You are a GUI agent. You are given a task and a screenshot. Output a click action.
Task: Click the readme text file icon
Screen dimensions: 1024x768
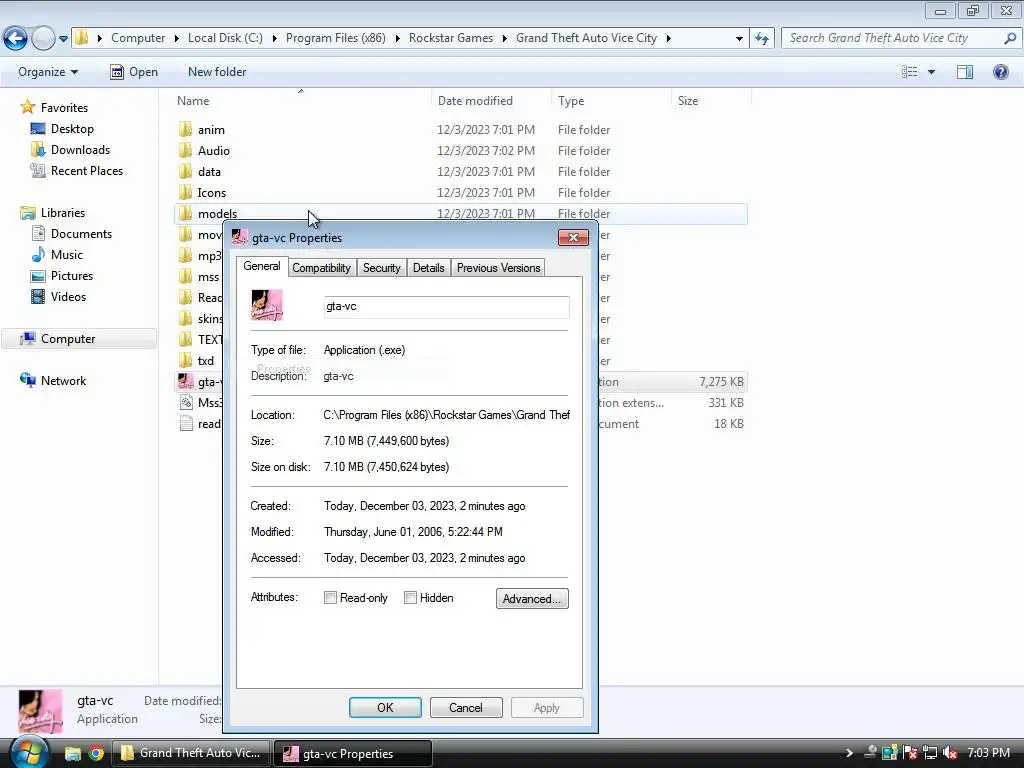[x=185, y=423]
